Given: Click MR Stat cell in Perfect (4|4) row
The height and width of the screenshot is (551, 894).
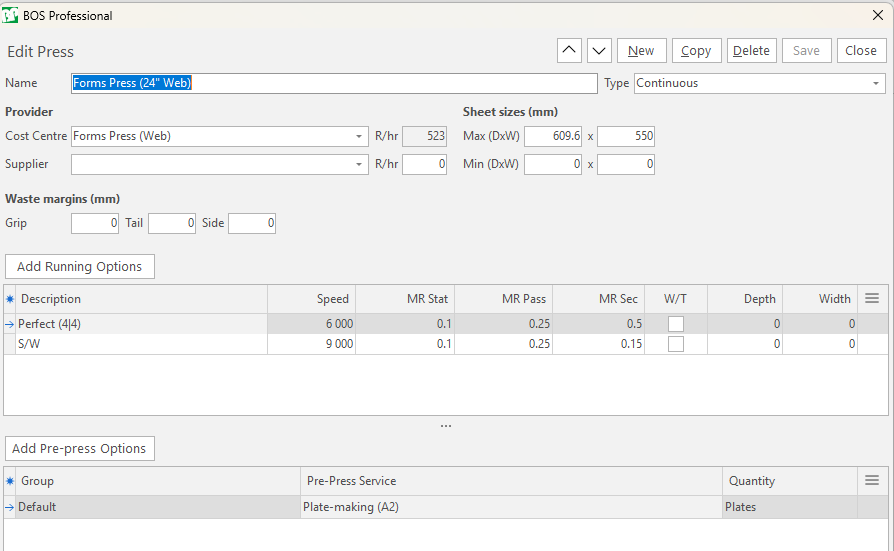Looking at the screenshot, I should (x=405, y=324).
